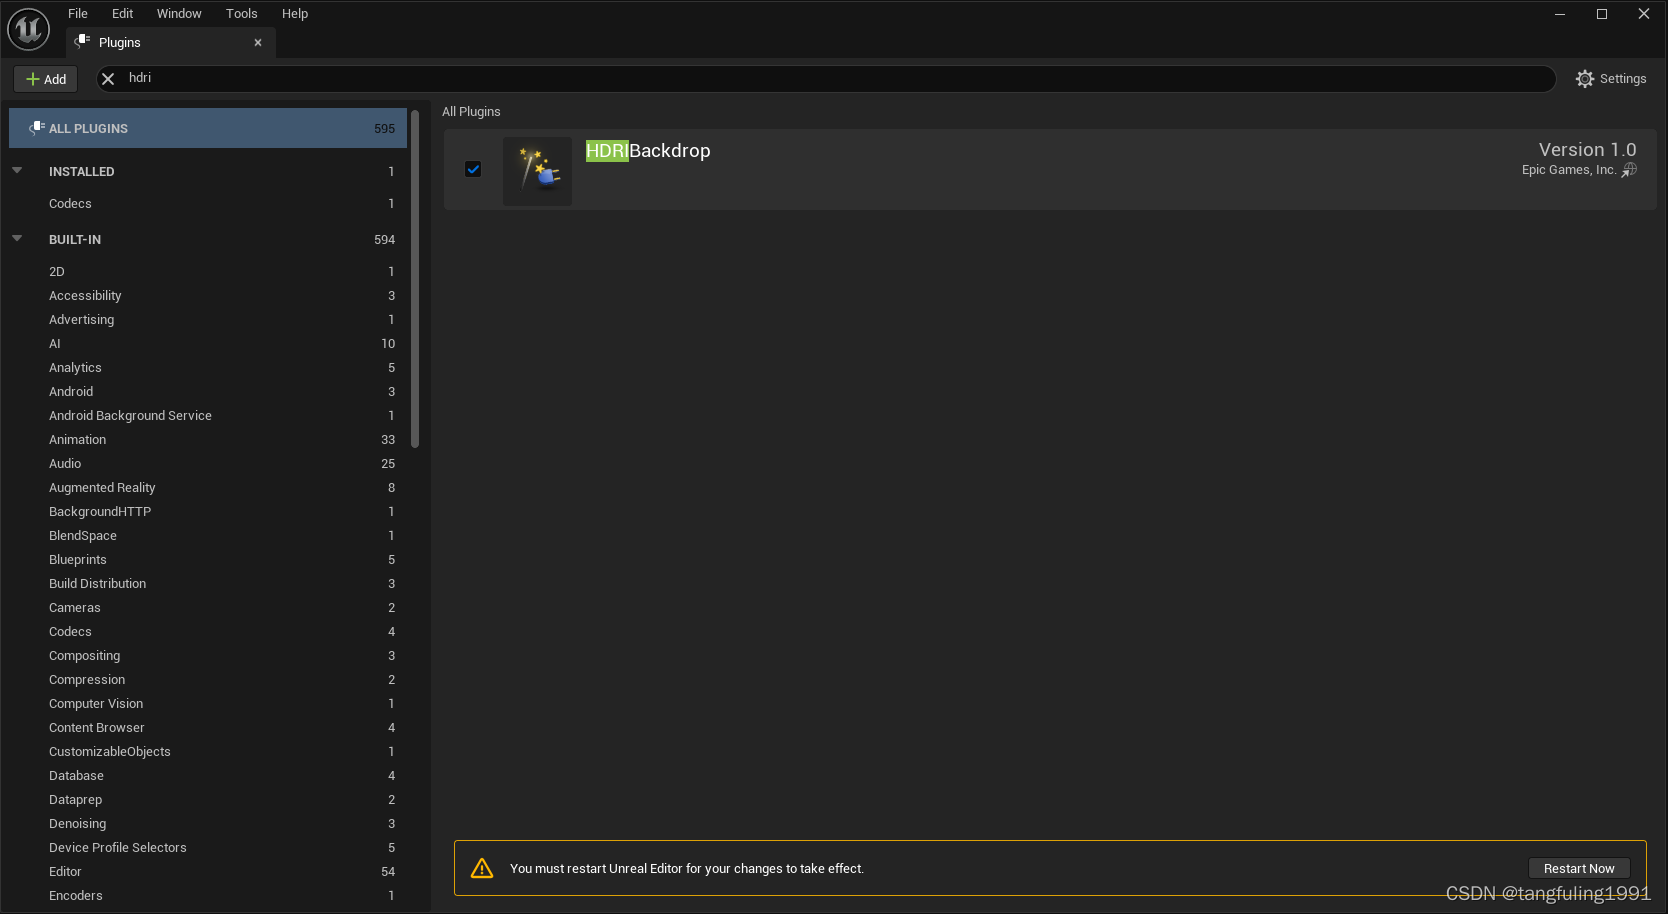The image size is (1668, 914).
Task: Open the File menu
Action: pos(78,14)
